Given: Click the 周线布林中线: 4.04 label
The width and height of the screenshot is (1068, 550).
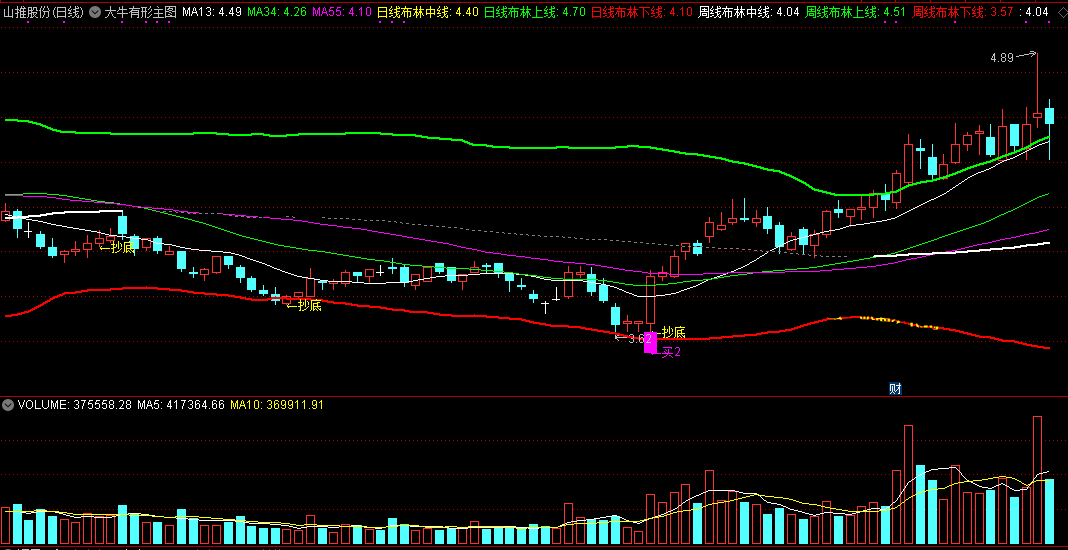Looking at the screenshot, I should (749, 12).
